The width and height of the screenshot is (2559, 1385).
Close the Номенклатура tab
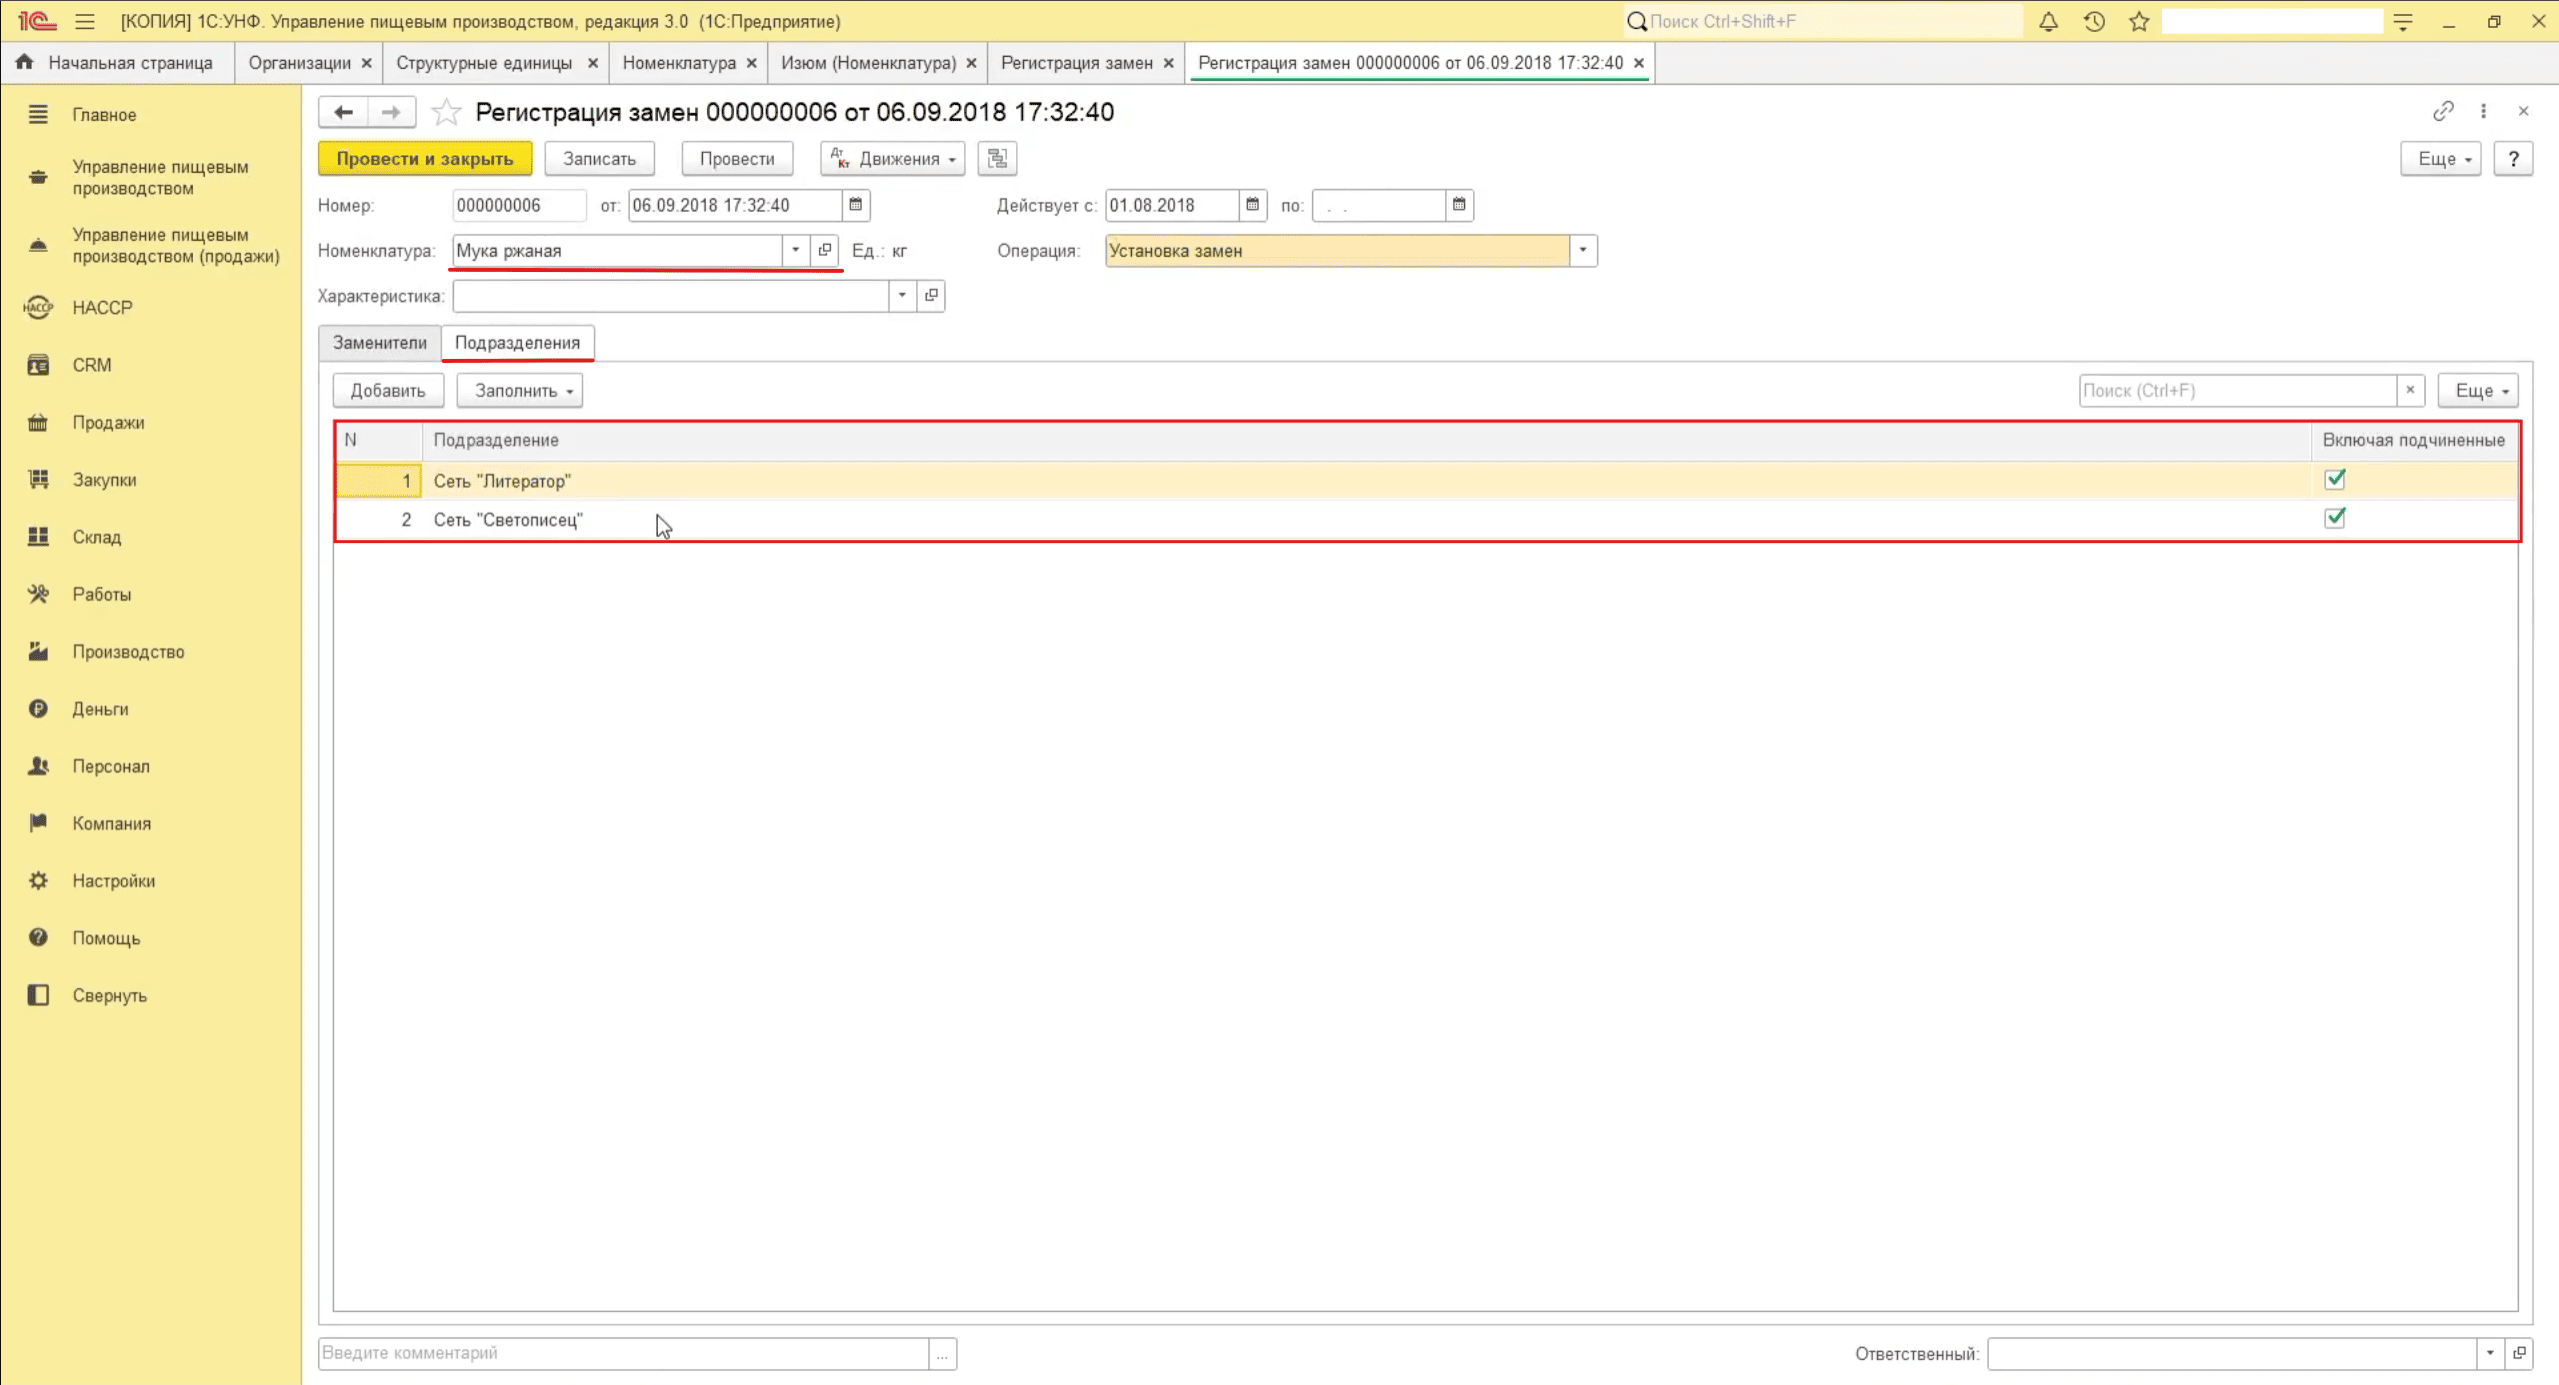(x=751, y=63)
